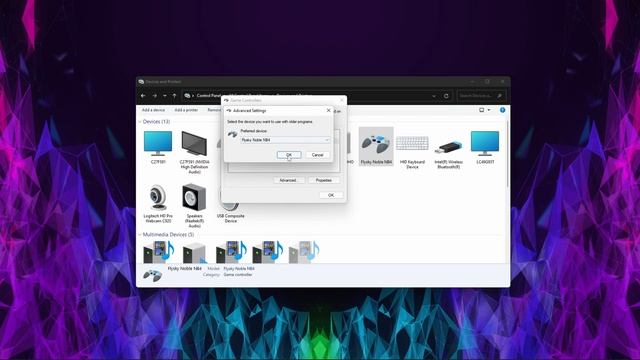Viewport: 640px width, 360px height.
Task: Click OK in the Game Controllers window
Action: [x=331, y=195]
